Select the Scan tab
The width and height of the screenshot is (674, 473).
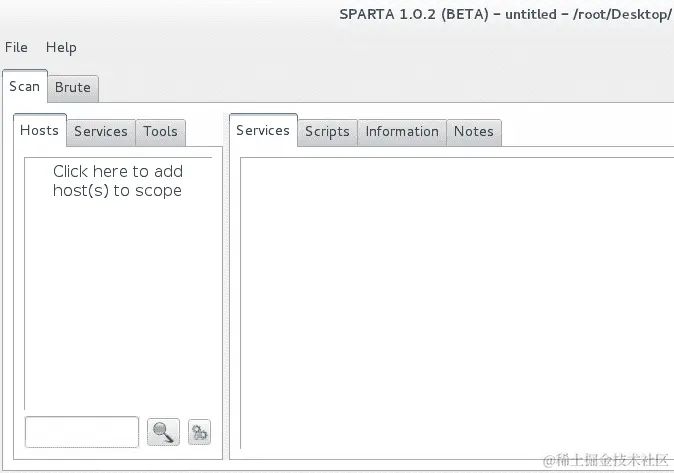point(25,86)
